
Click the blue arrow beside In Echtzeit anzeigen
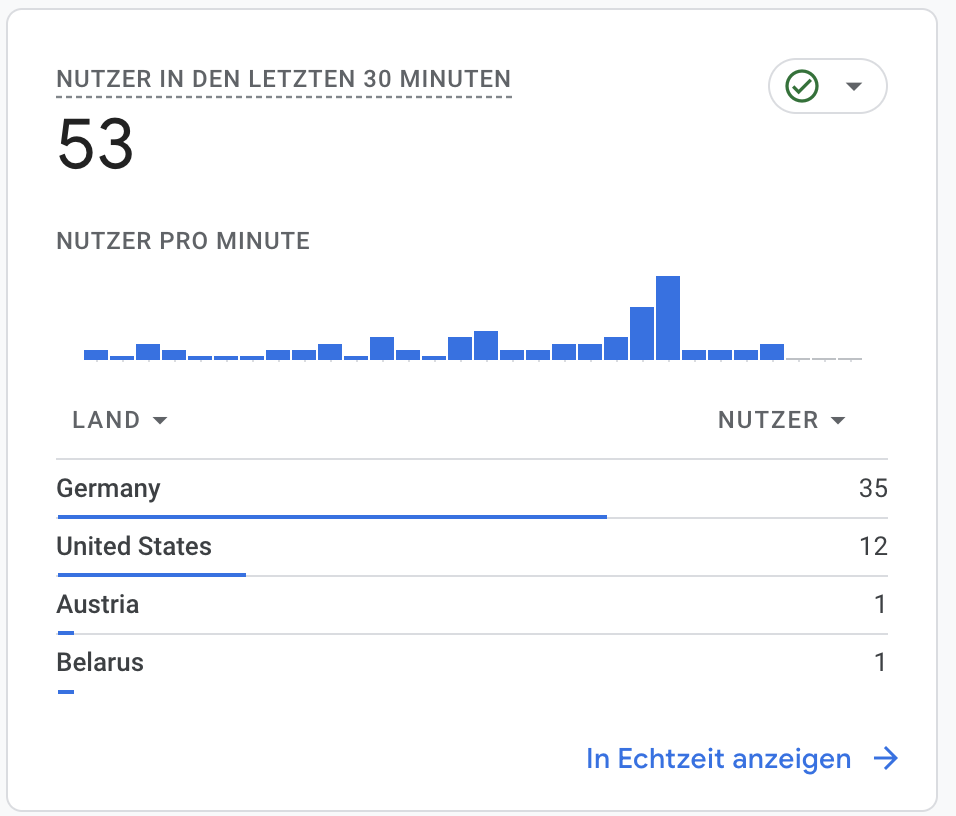pos(887,759)
